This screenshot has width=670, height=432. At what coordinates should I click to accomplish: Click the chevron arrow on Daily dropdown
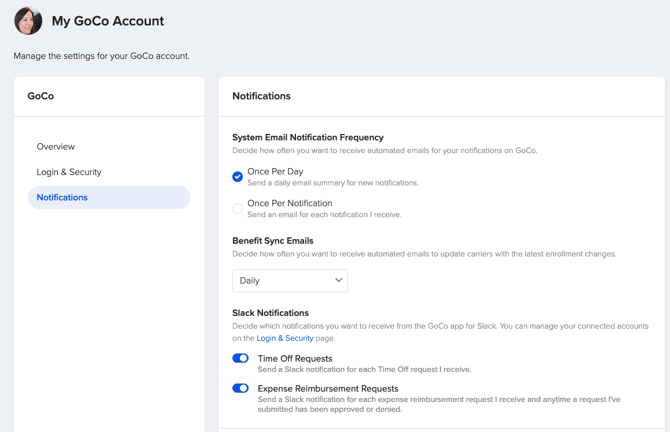[x=338, y=281]
